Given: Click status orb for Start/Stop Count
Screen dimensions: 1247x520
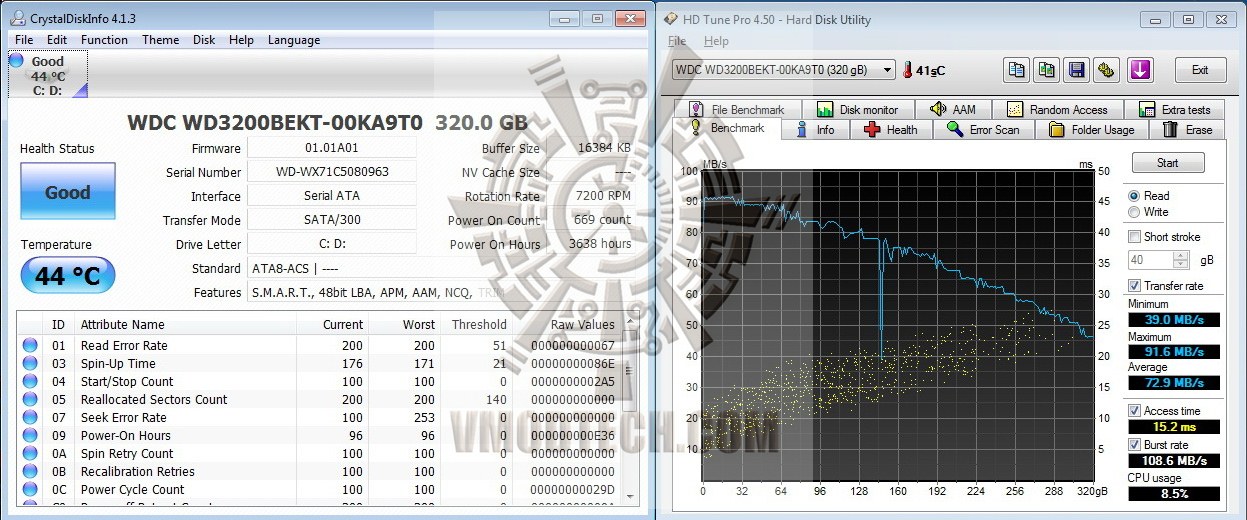Looking at the screenshot, I should (x=30, y=381).
